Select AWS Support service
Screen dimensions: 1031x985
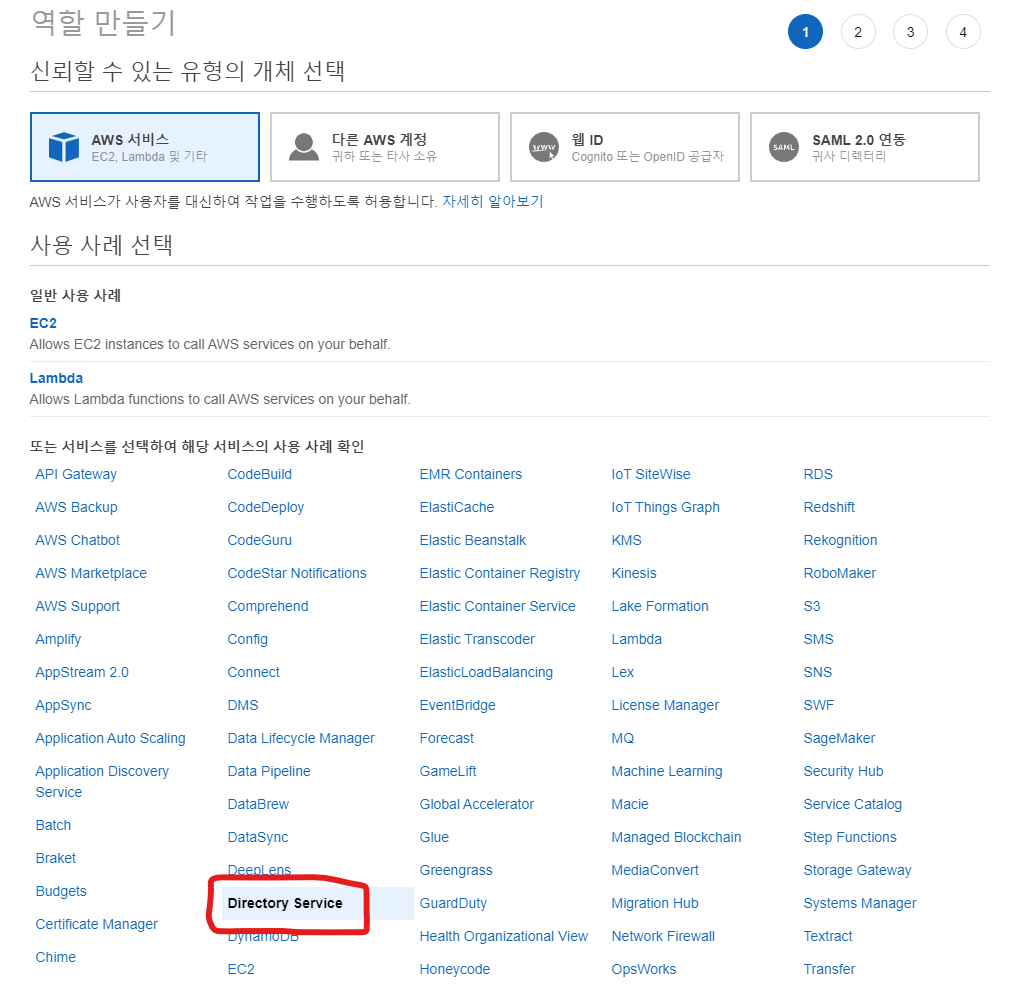pyautogui.click(x=78, y=606)
